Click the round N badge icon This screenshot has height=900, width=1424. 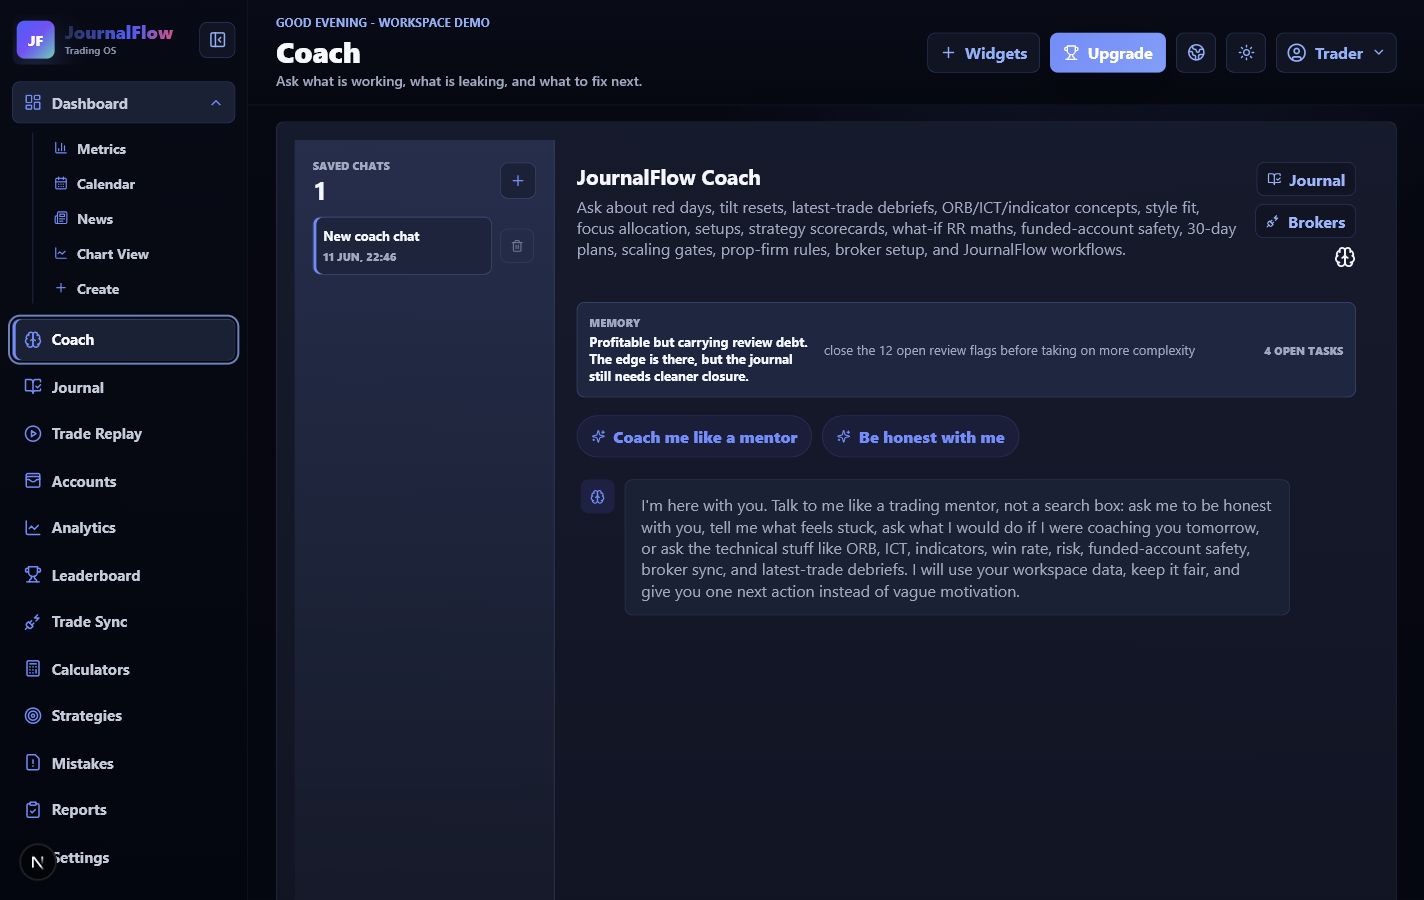(x=38, y=862)
